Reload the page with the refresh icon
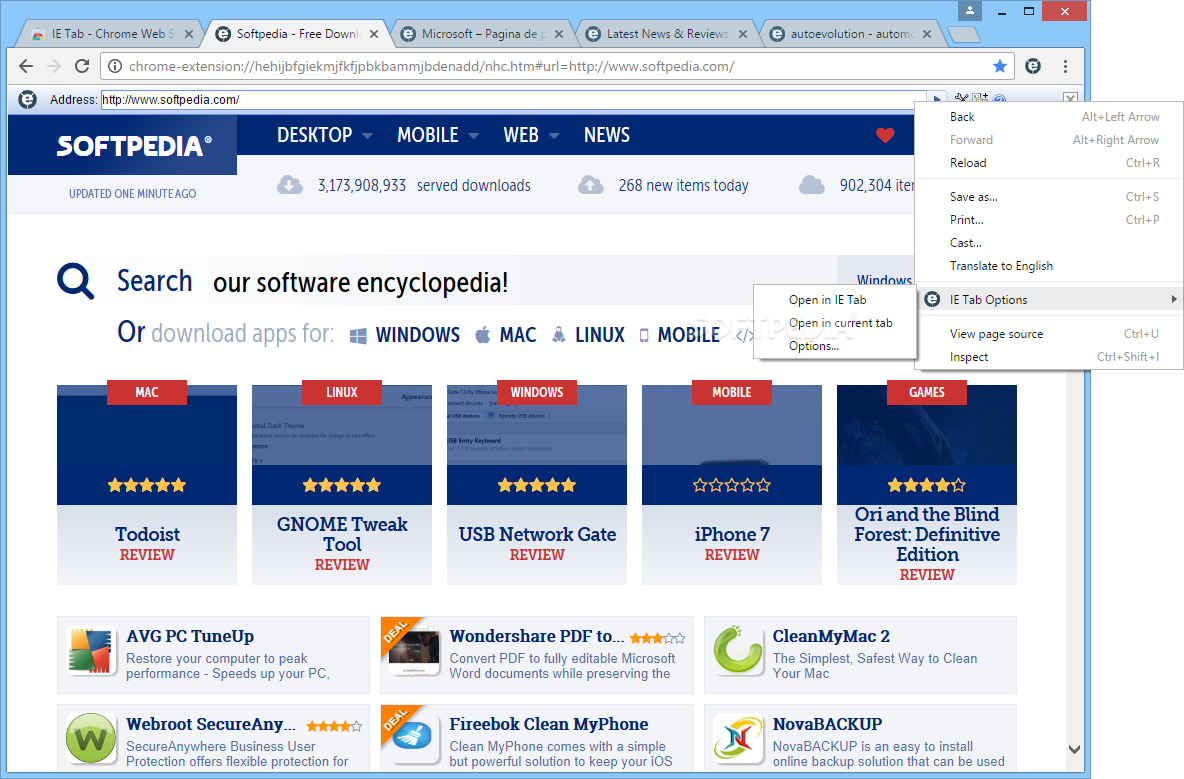 click(82, 66)
